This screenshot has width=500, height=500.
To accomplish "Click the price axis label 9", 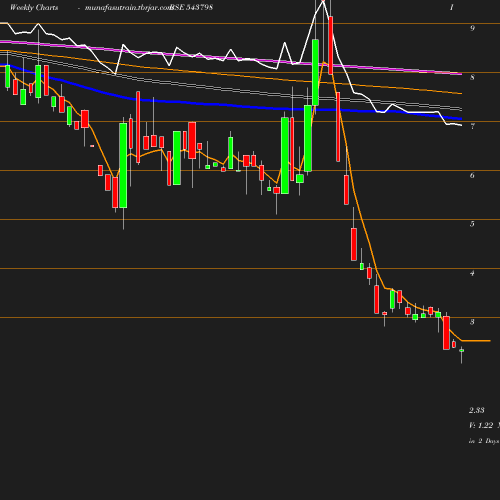I will coord(472,28).
